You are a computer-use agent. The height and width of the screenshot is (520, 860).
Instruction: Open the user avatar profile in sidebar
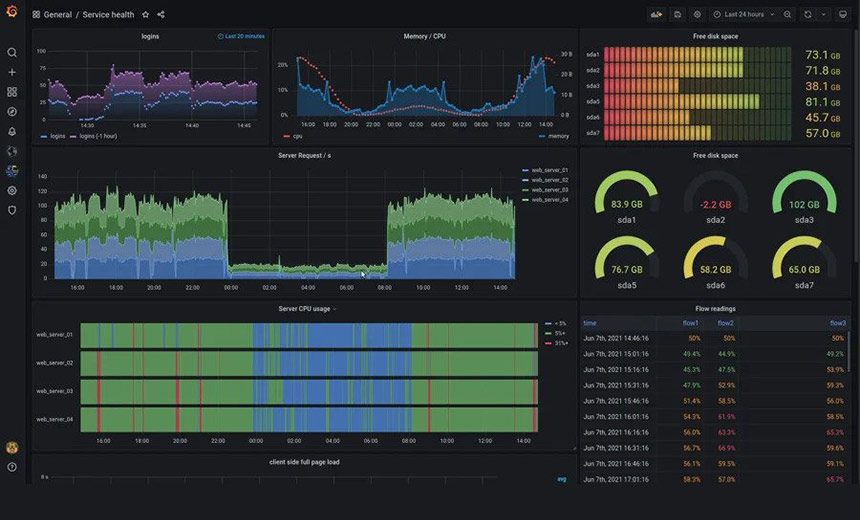tap(12, 448)
